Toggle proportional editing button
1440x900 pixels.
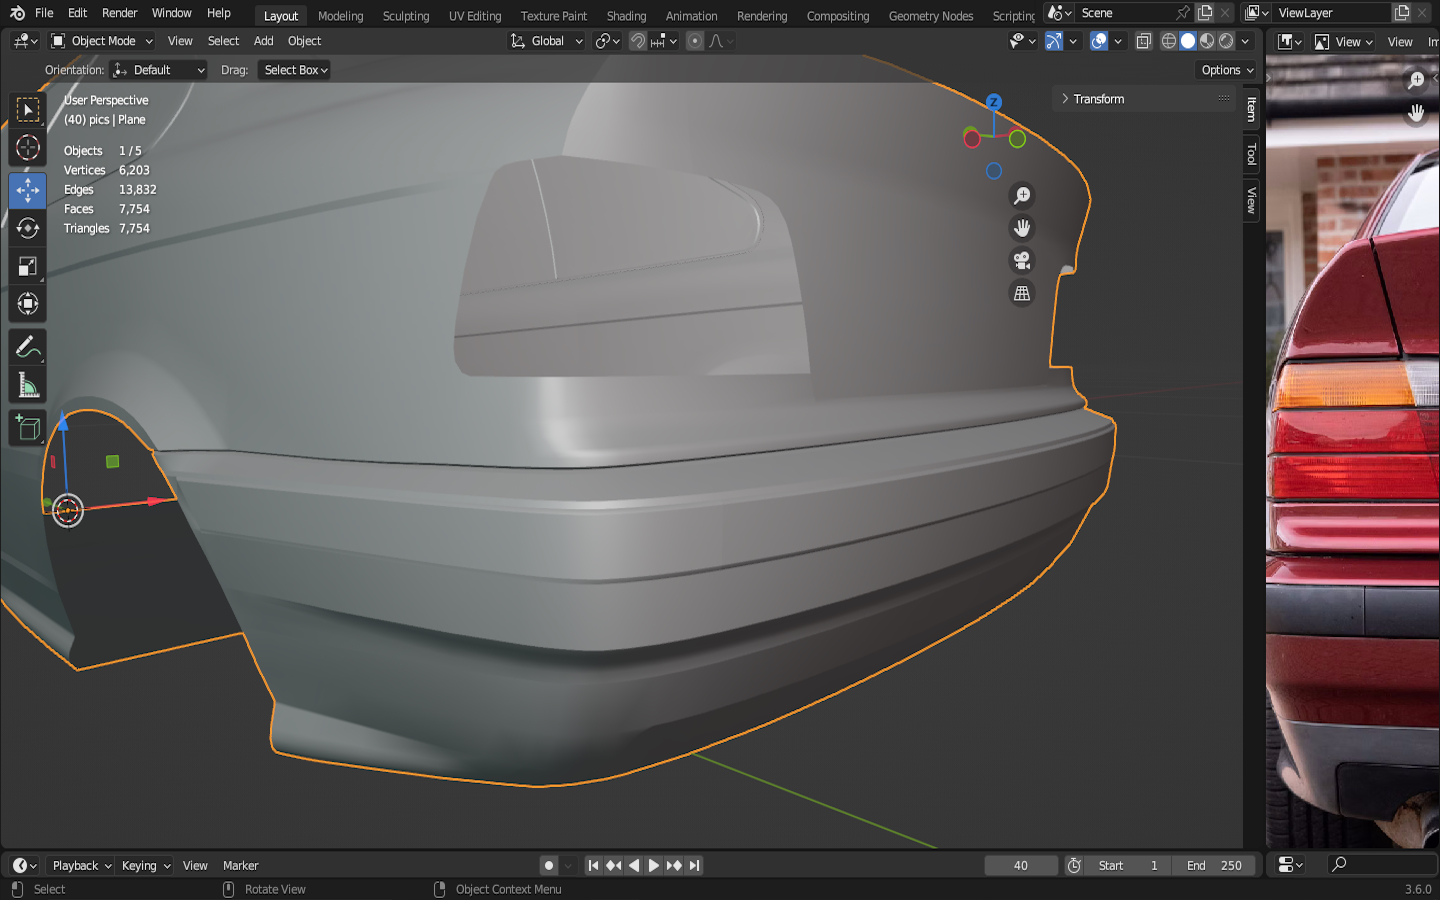(x=695, y=41)
